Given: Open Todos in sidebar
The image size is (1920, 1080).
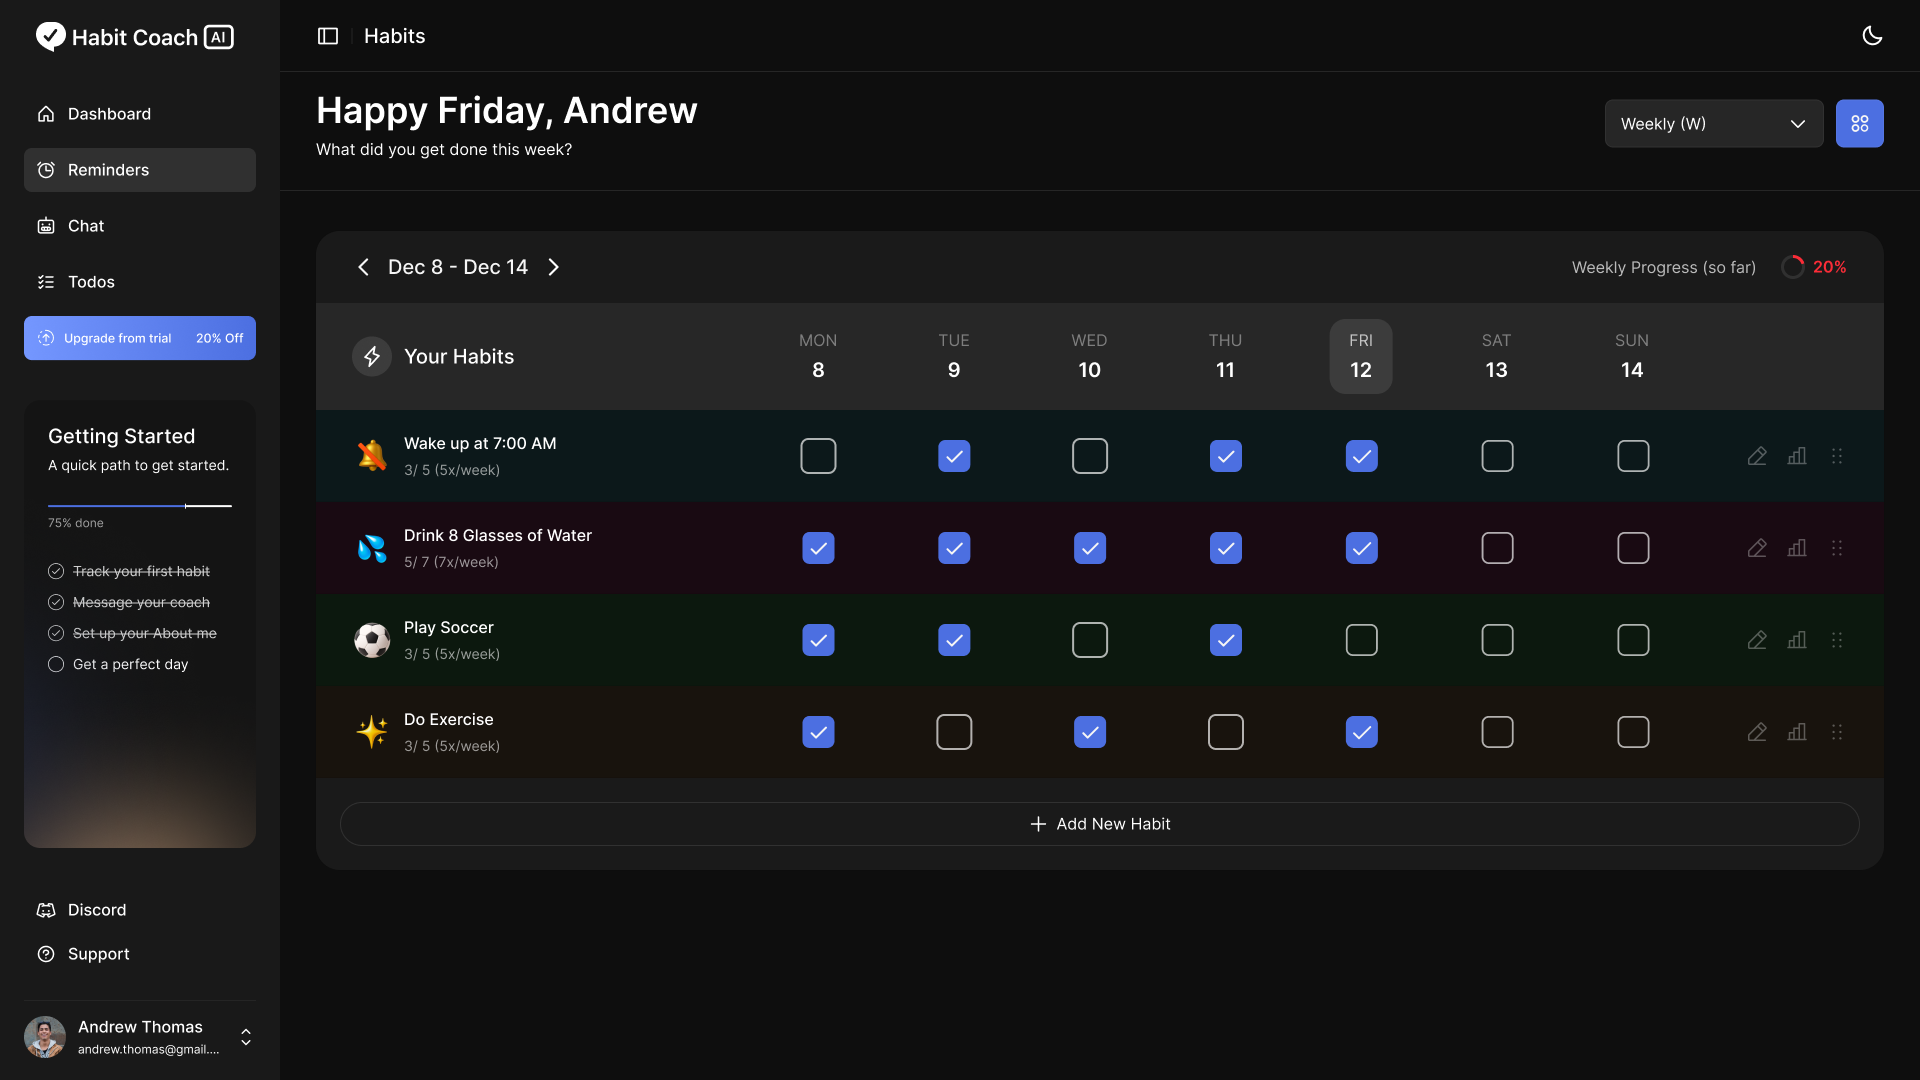Looking at the screenshot, I should (x=140, y=282).
